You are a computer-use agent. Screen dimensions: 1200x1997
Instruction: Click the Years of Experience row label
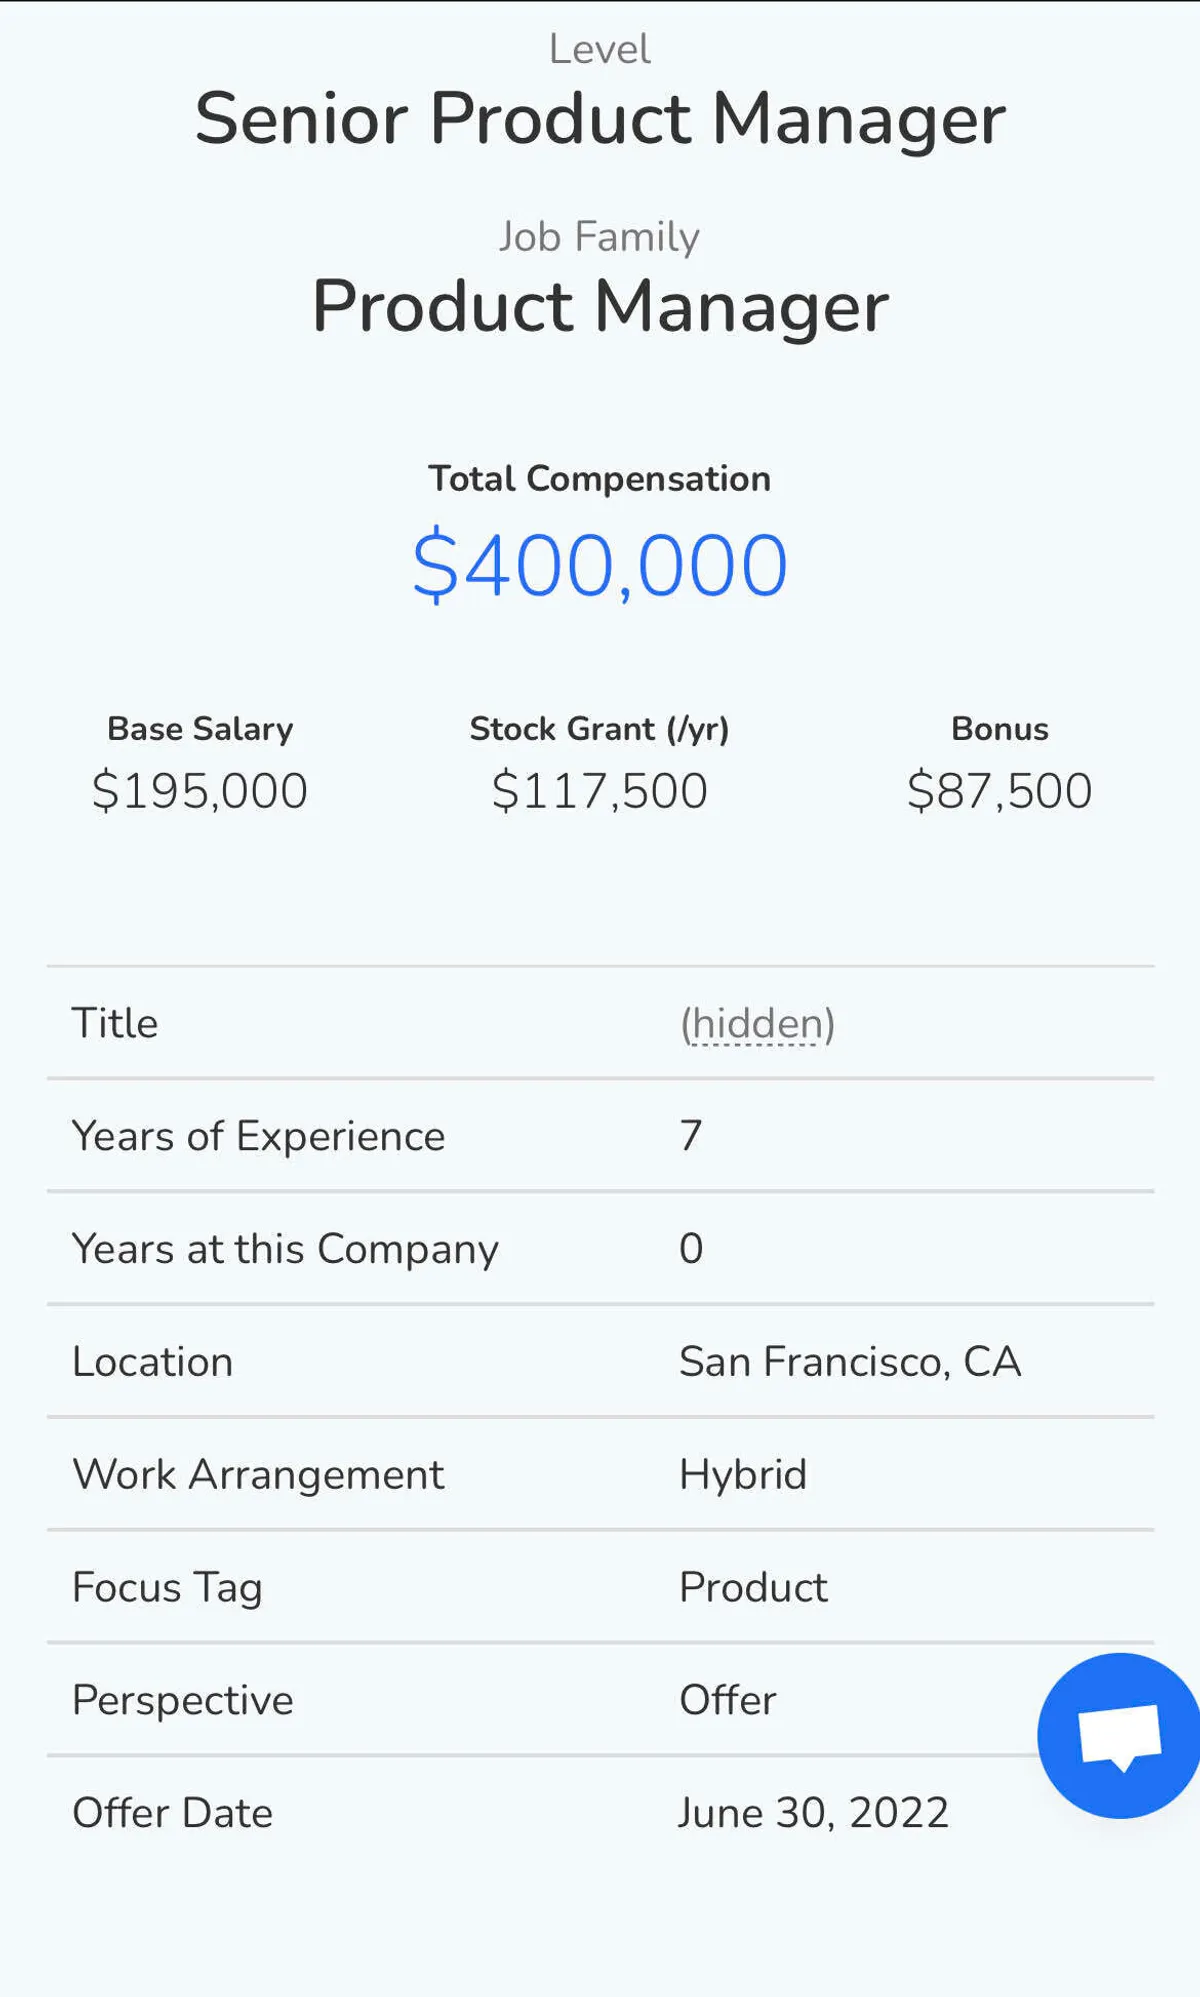click(x=259, y=1136)
